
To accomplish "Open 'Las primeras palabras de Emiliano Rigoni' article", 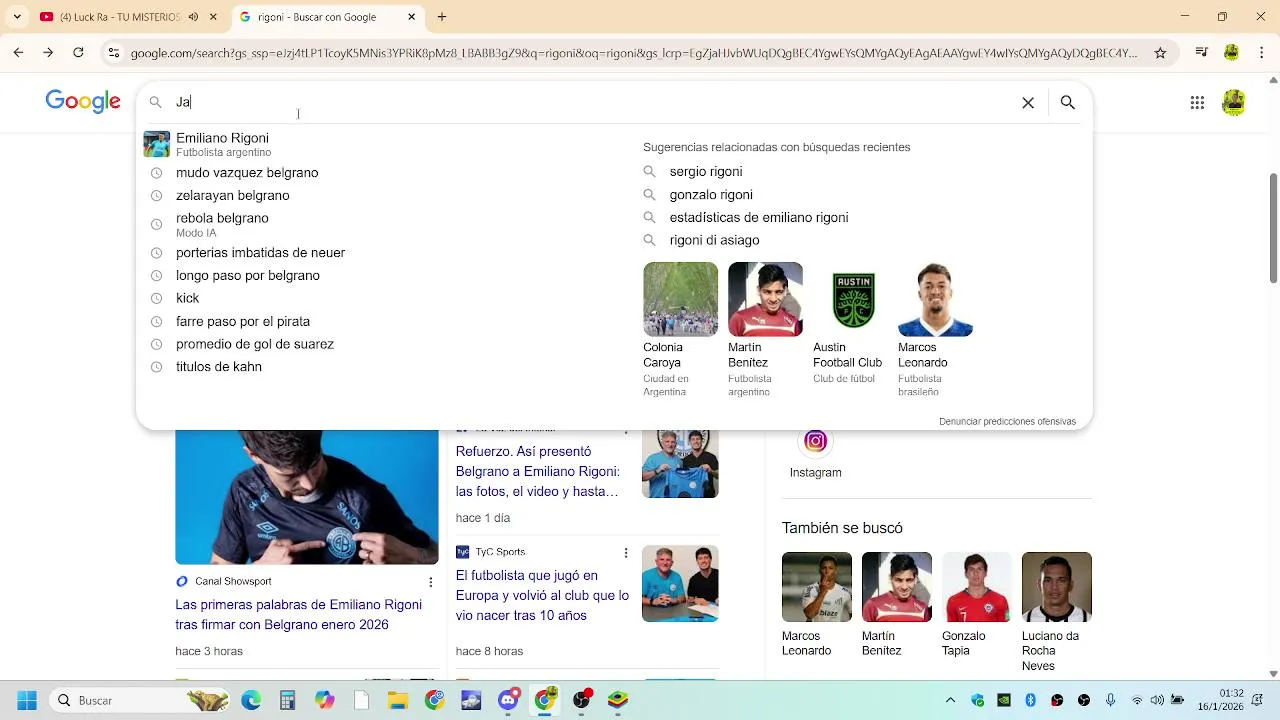I will click(x=299, y=615).
